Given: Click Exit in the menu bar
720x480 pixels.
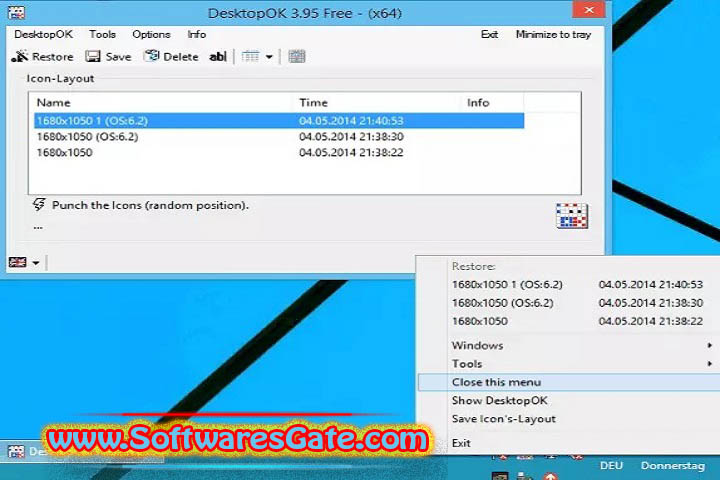Looking at the screenshot, I should click(x=489, y=34).
